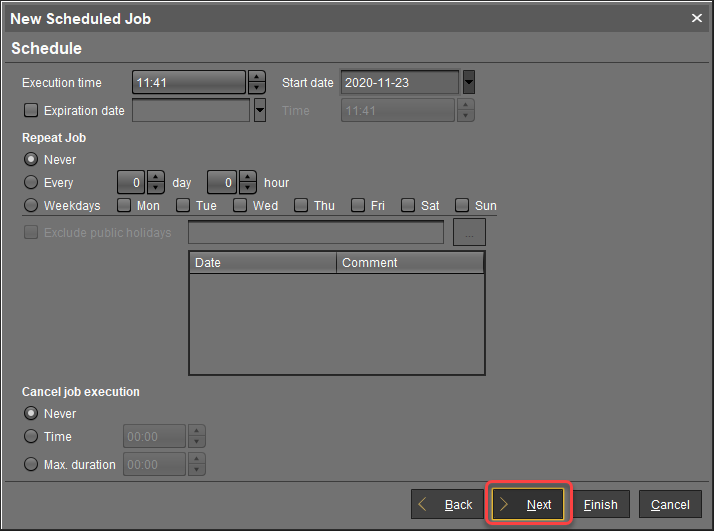This screenshot has width=714, height=531.
Task: Click the Comment column header
Action: coord(410,263)
